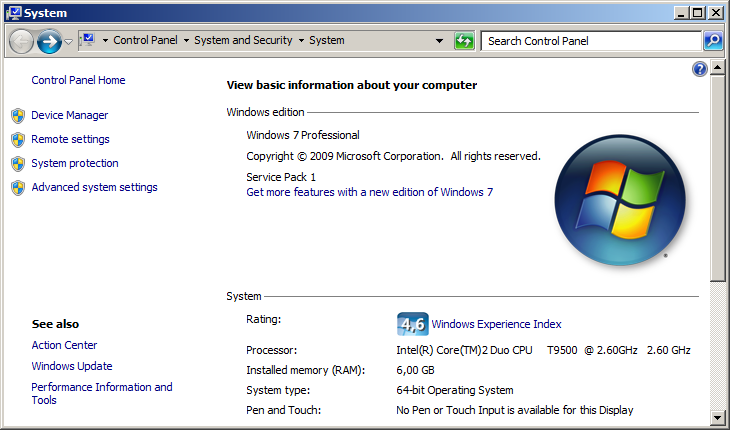Click the '64-bit Operating System' value
This screenshot has height=430, width=730.
(x=455, y=390)
